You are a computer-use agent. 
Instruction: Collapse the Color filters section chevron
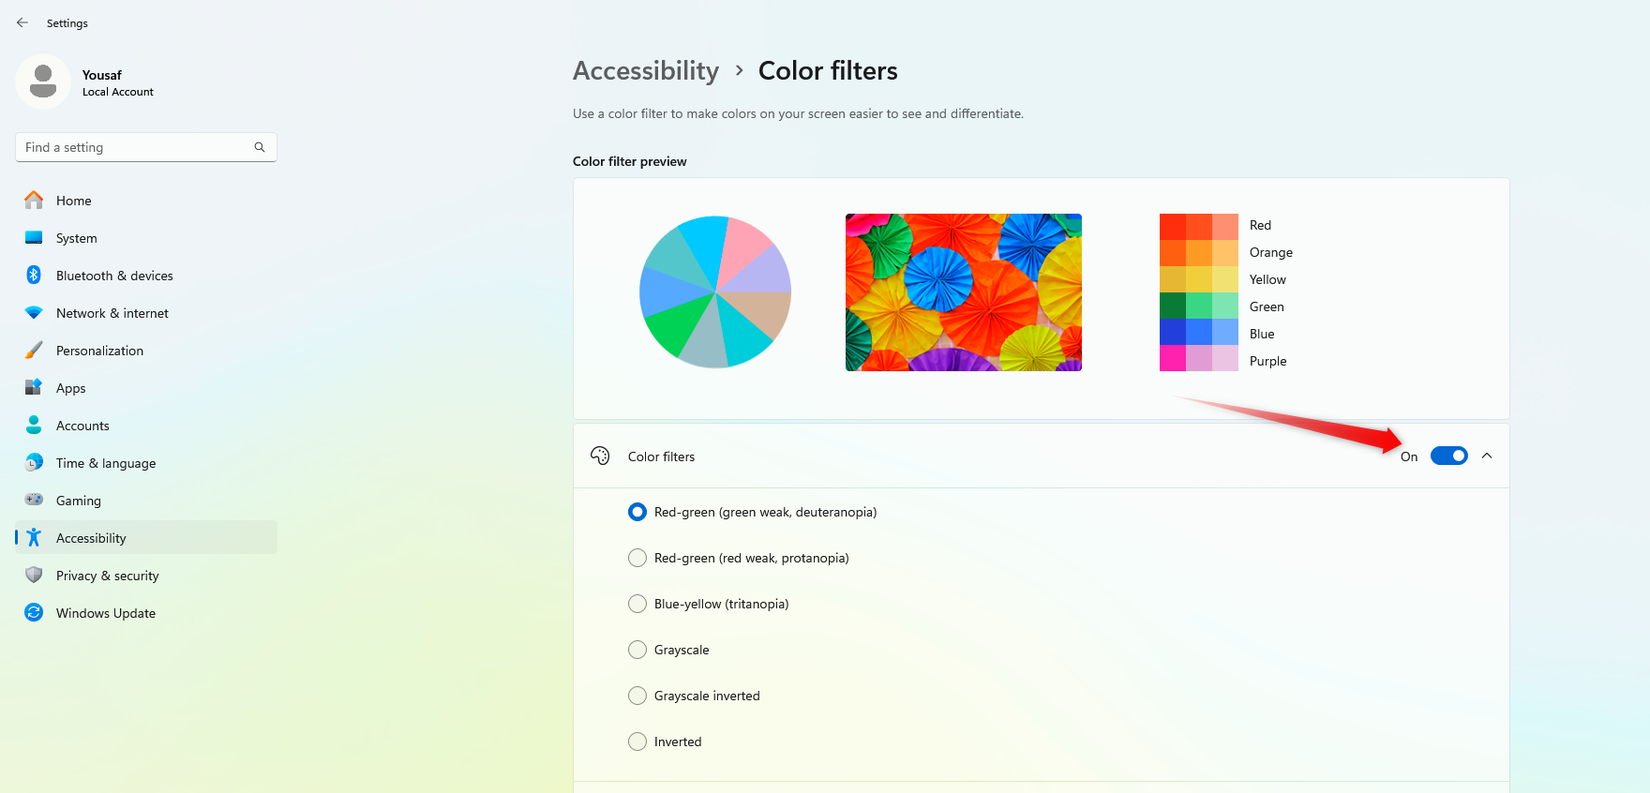click(x=1487, y=455)
